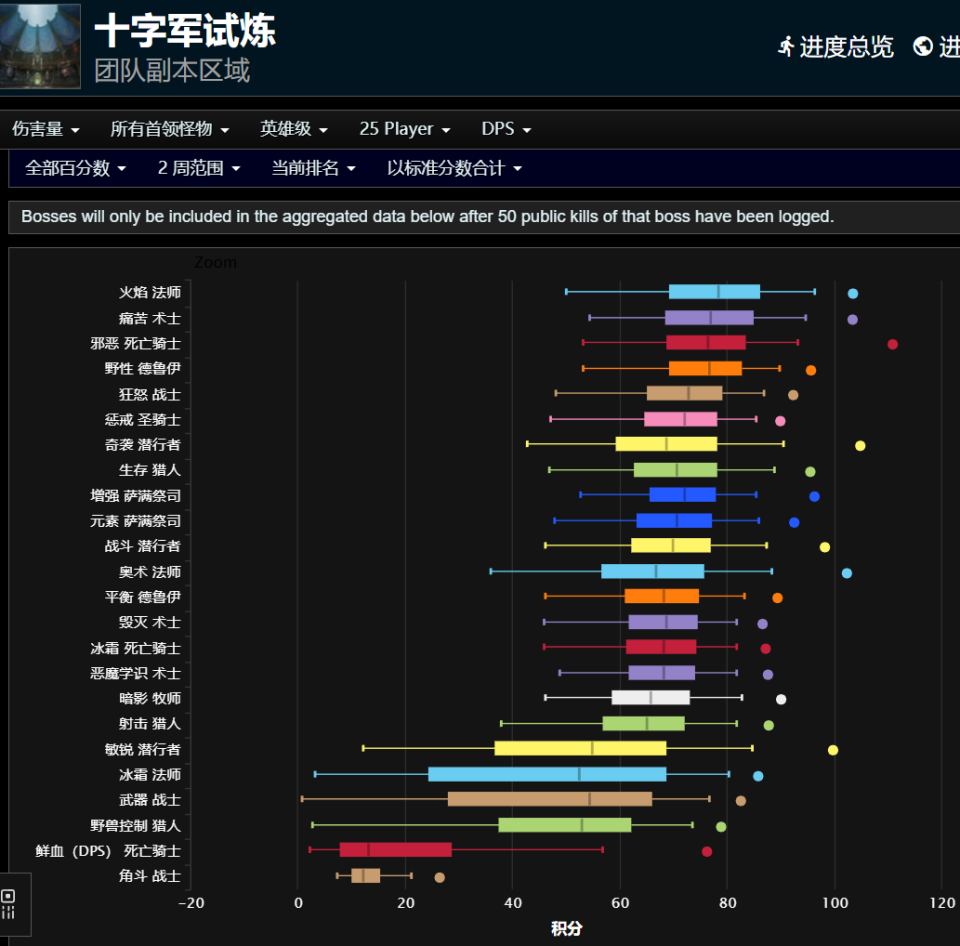Expand the 所有首领怪物 boss filter
This screenshot has width=960, height=946.
[170, 129]
